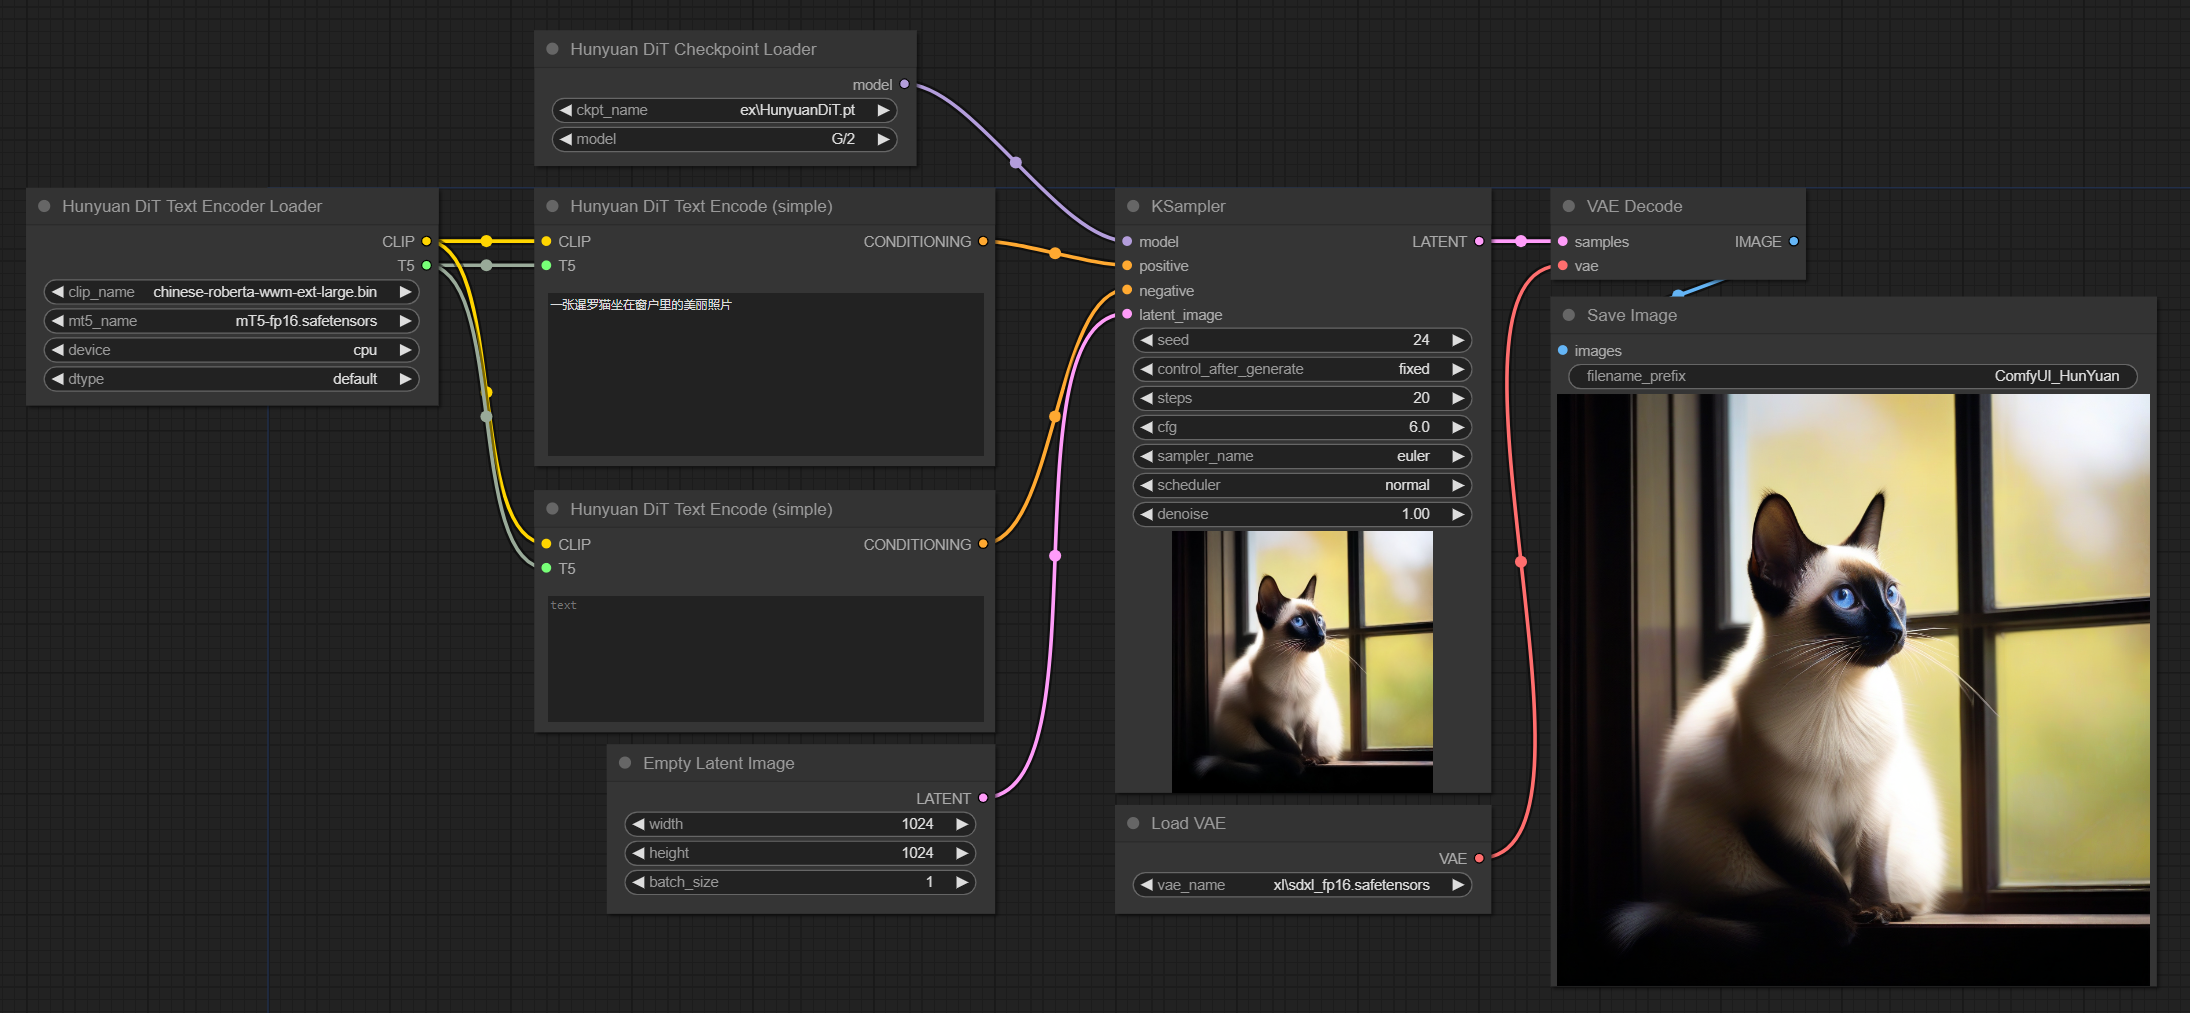Click the KSampler negative input socket
This screenshot has width=2190, height=1013.
click(1127, 290)
